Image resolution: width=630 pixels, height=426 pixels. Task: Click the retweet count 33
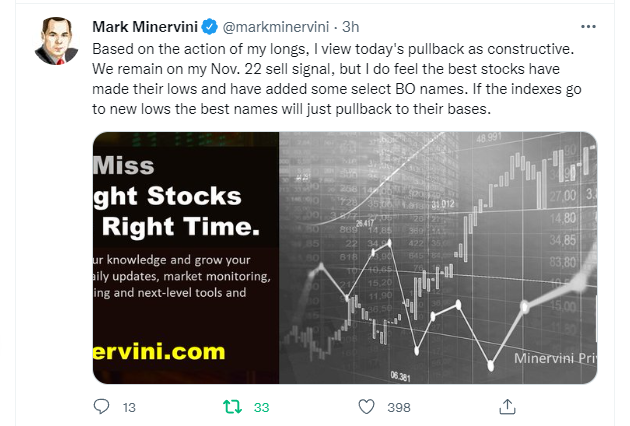click(262, 407)
